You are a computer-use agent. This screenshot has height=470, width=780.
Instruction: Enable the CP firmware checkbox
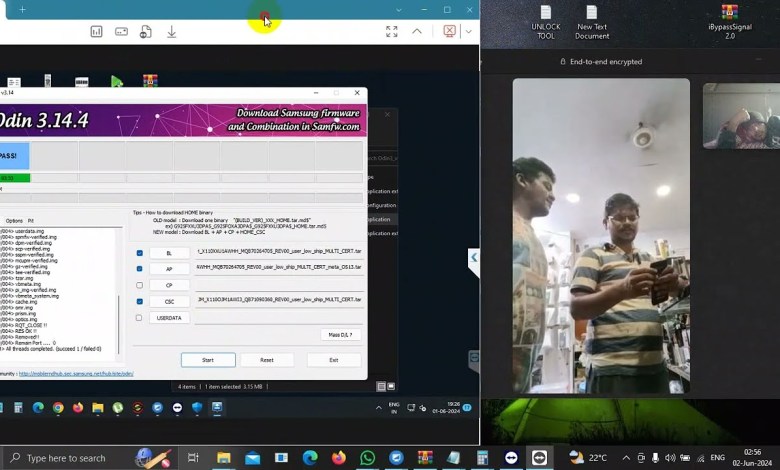[139, 285]
